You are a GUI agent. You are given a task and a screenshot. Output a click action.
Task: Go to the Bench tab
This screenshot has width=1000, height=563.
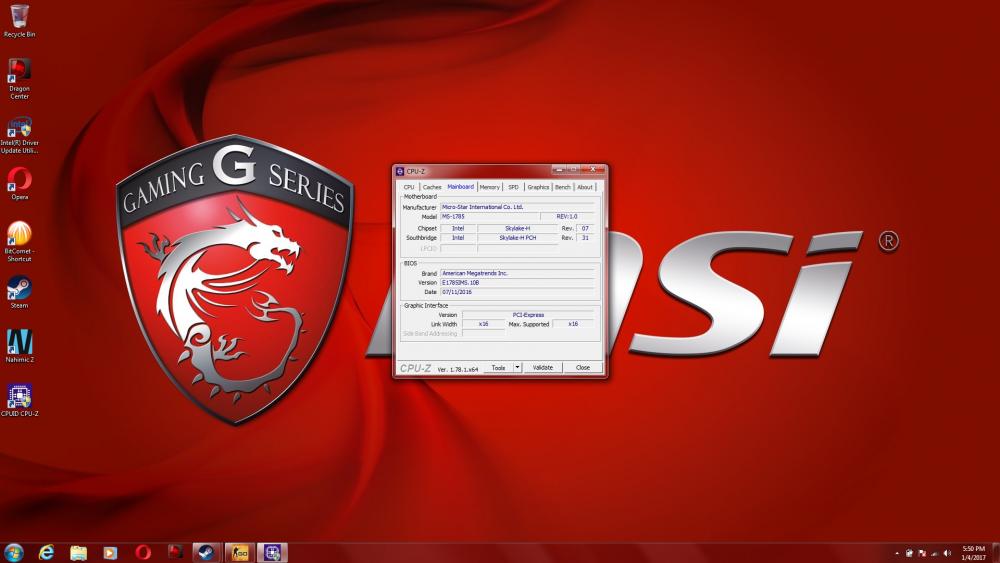click(x=563, y=187)
